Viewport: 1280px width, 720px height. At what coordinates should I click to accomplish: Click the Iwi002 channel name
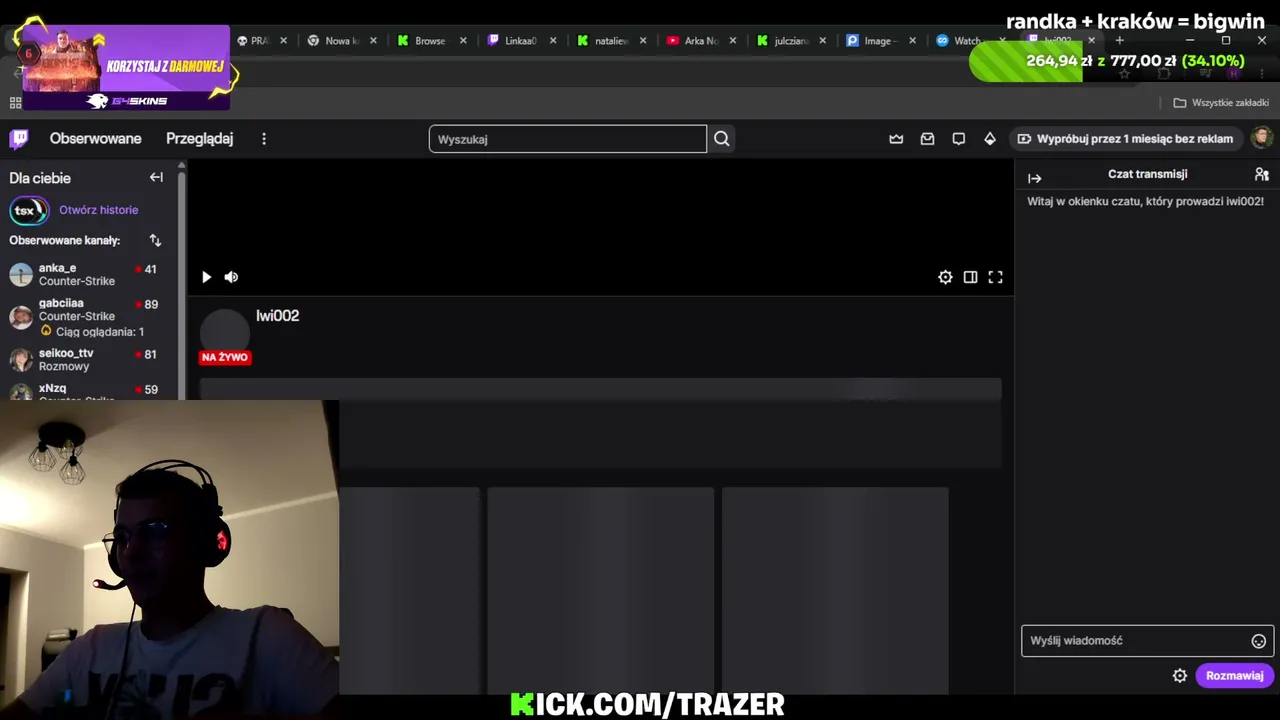pyautogui.click(x=278, y=316)
